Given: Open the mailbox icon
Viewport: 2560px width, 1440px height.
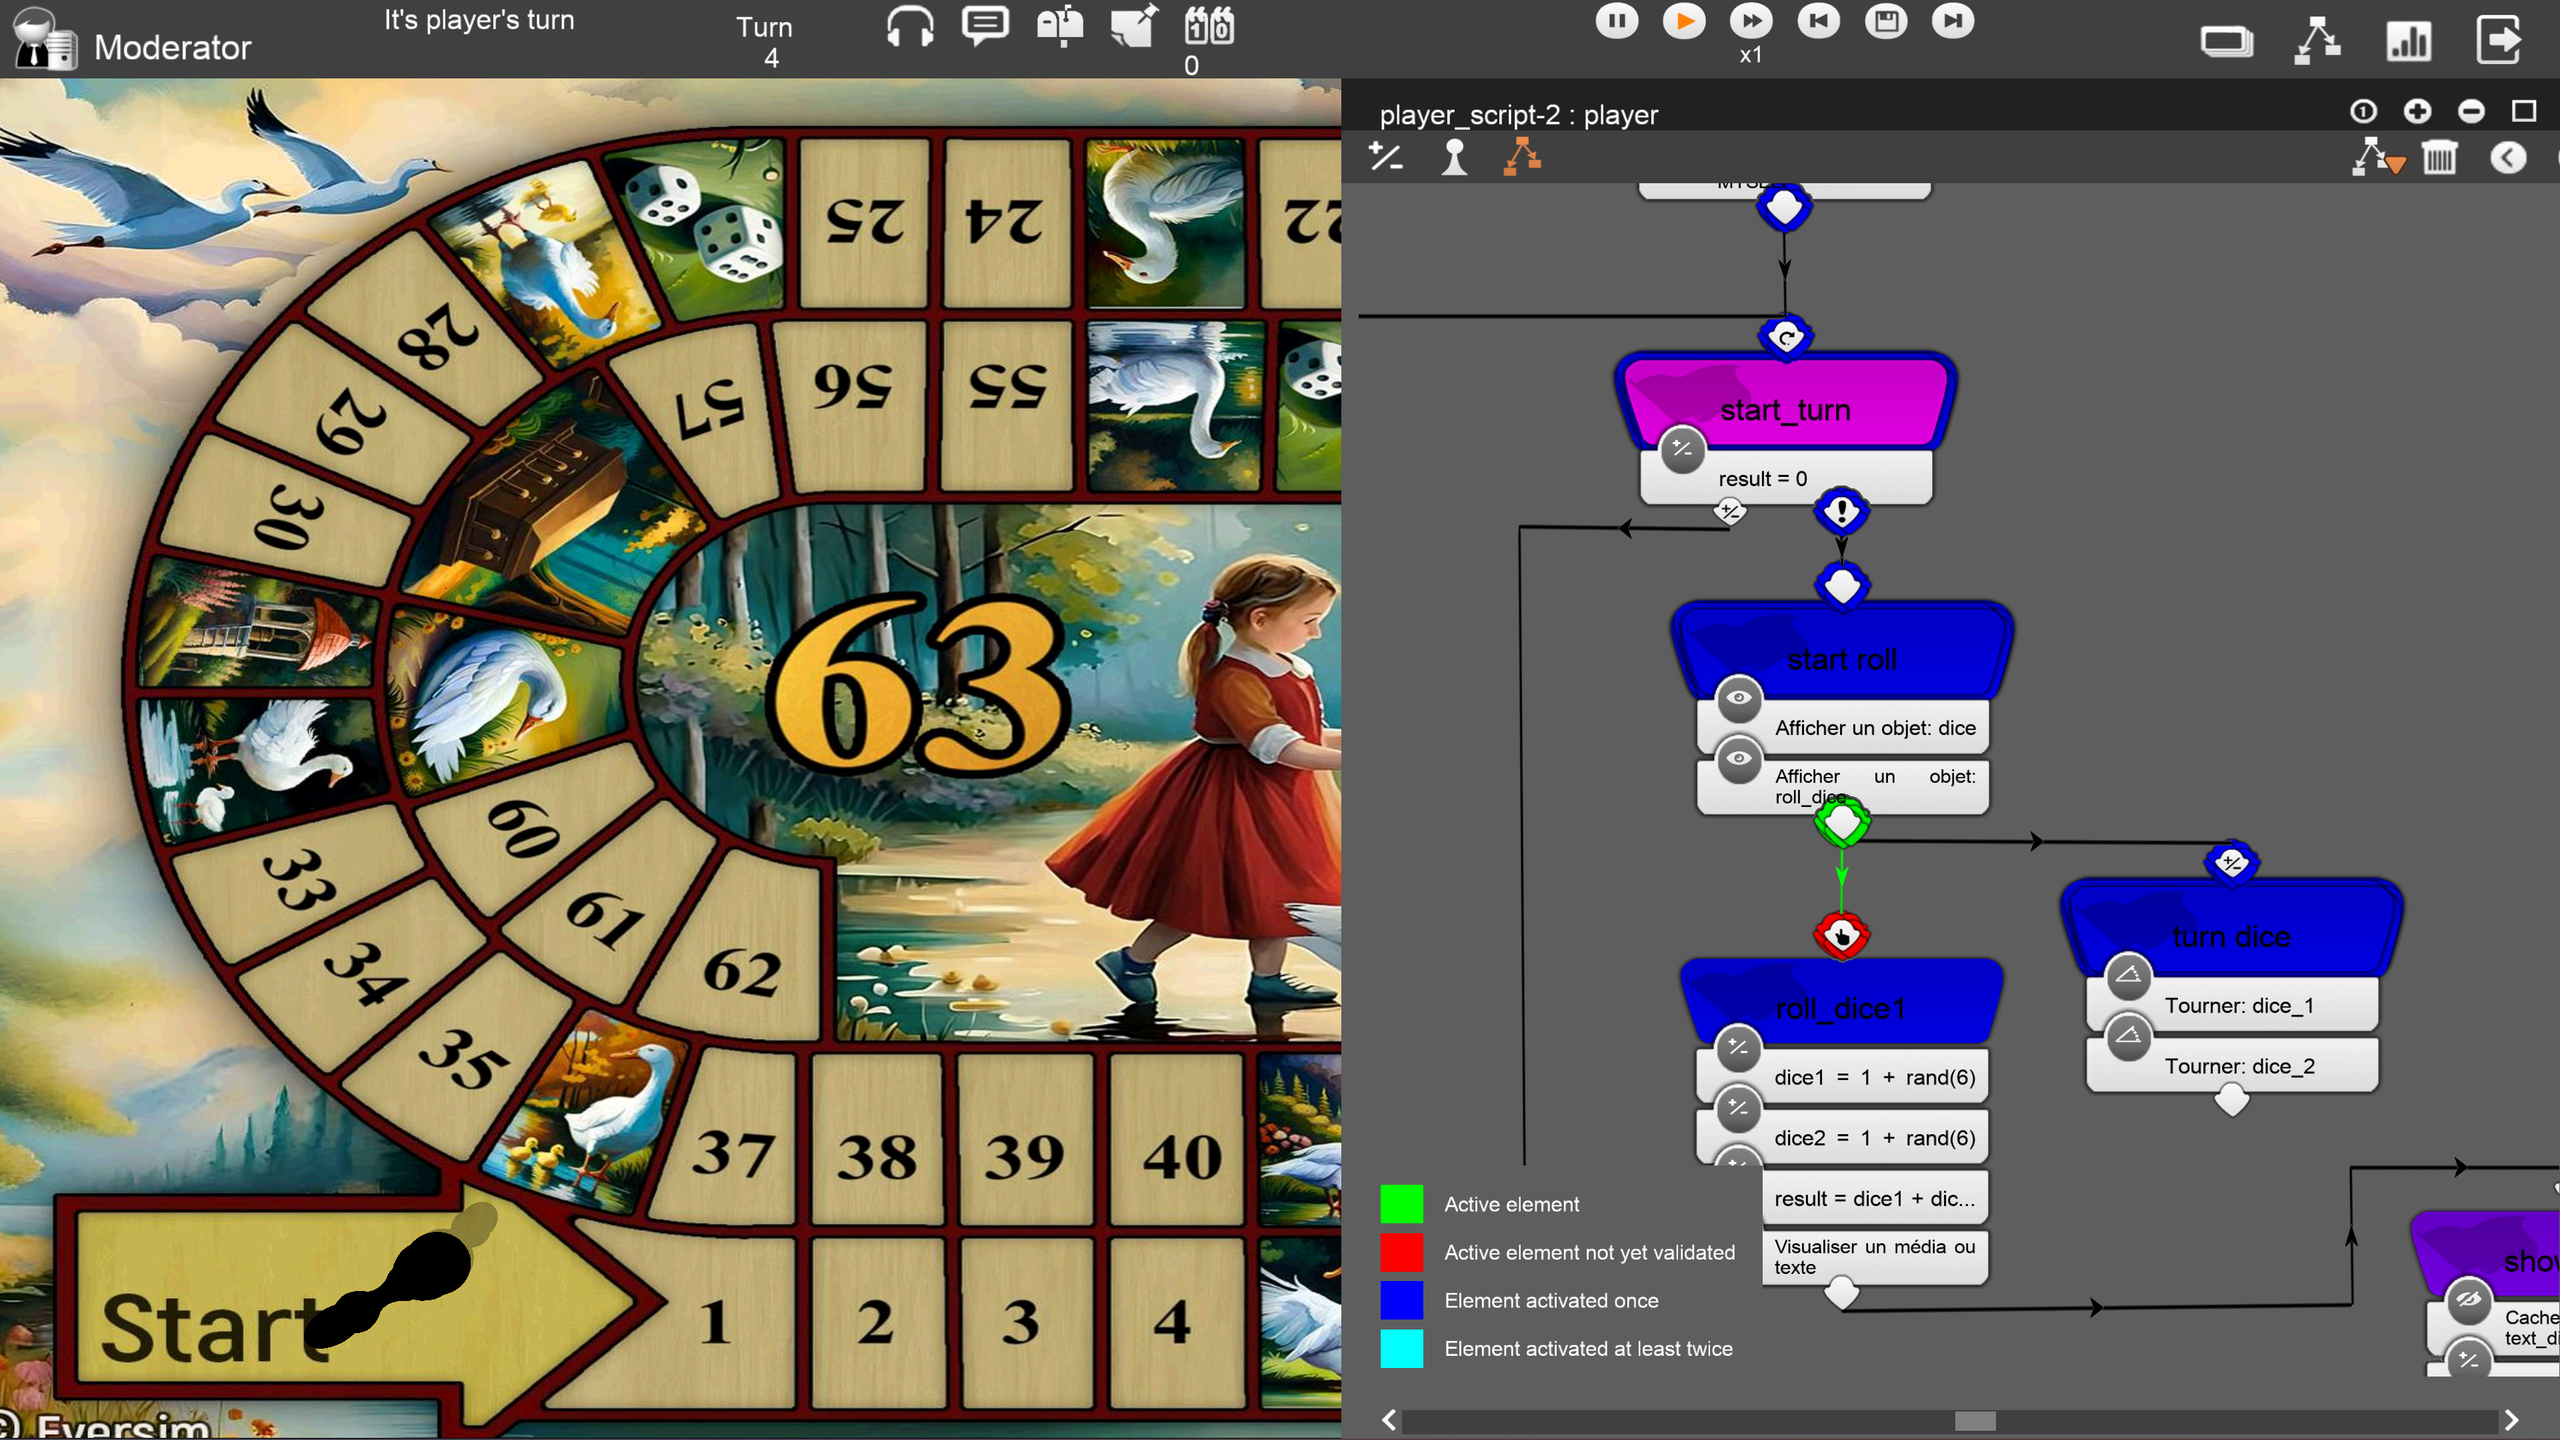Looking at the screenshot, I should [x=1060, y=25].
